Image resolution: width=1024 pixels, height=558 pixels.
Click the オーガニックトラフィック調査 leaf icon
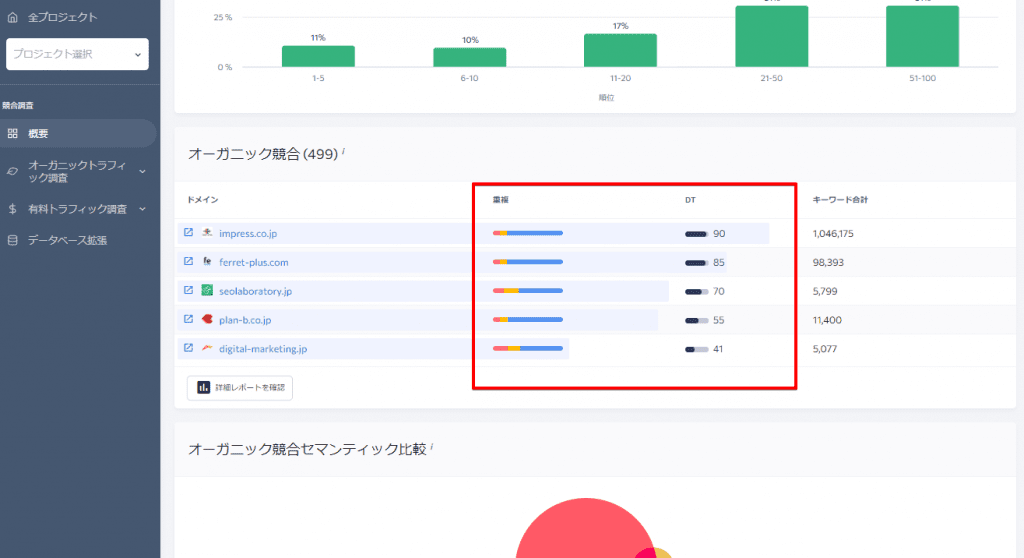point(12,171)
